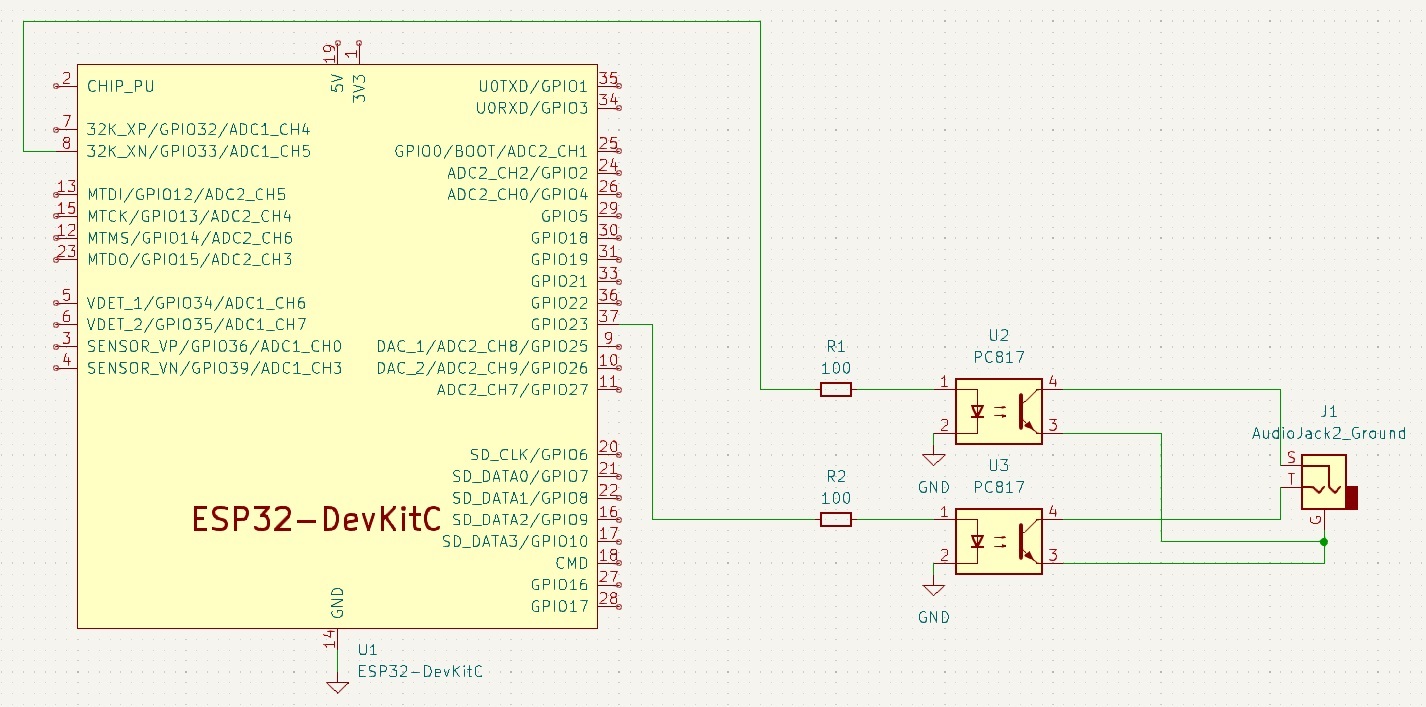Select the U3 reference label

pos(998,466)
